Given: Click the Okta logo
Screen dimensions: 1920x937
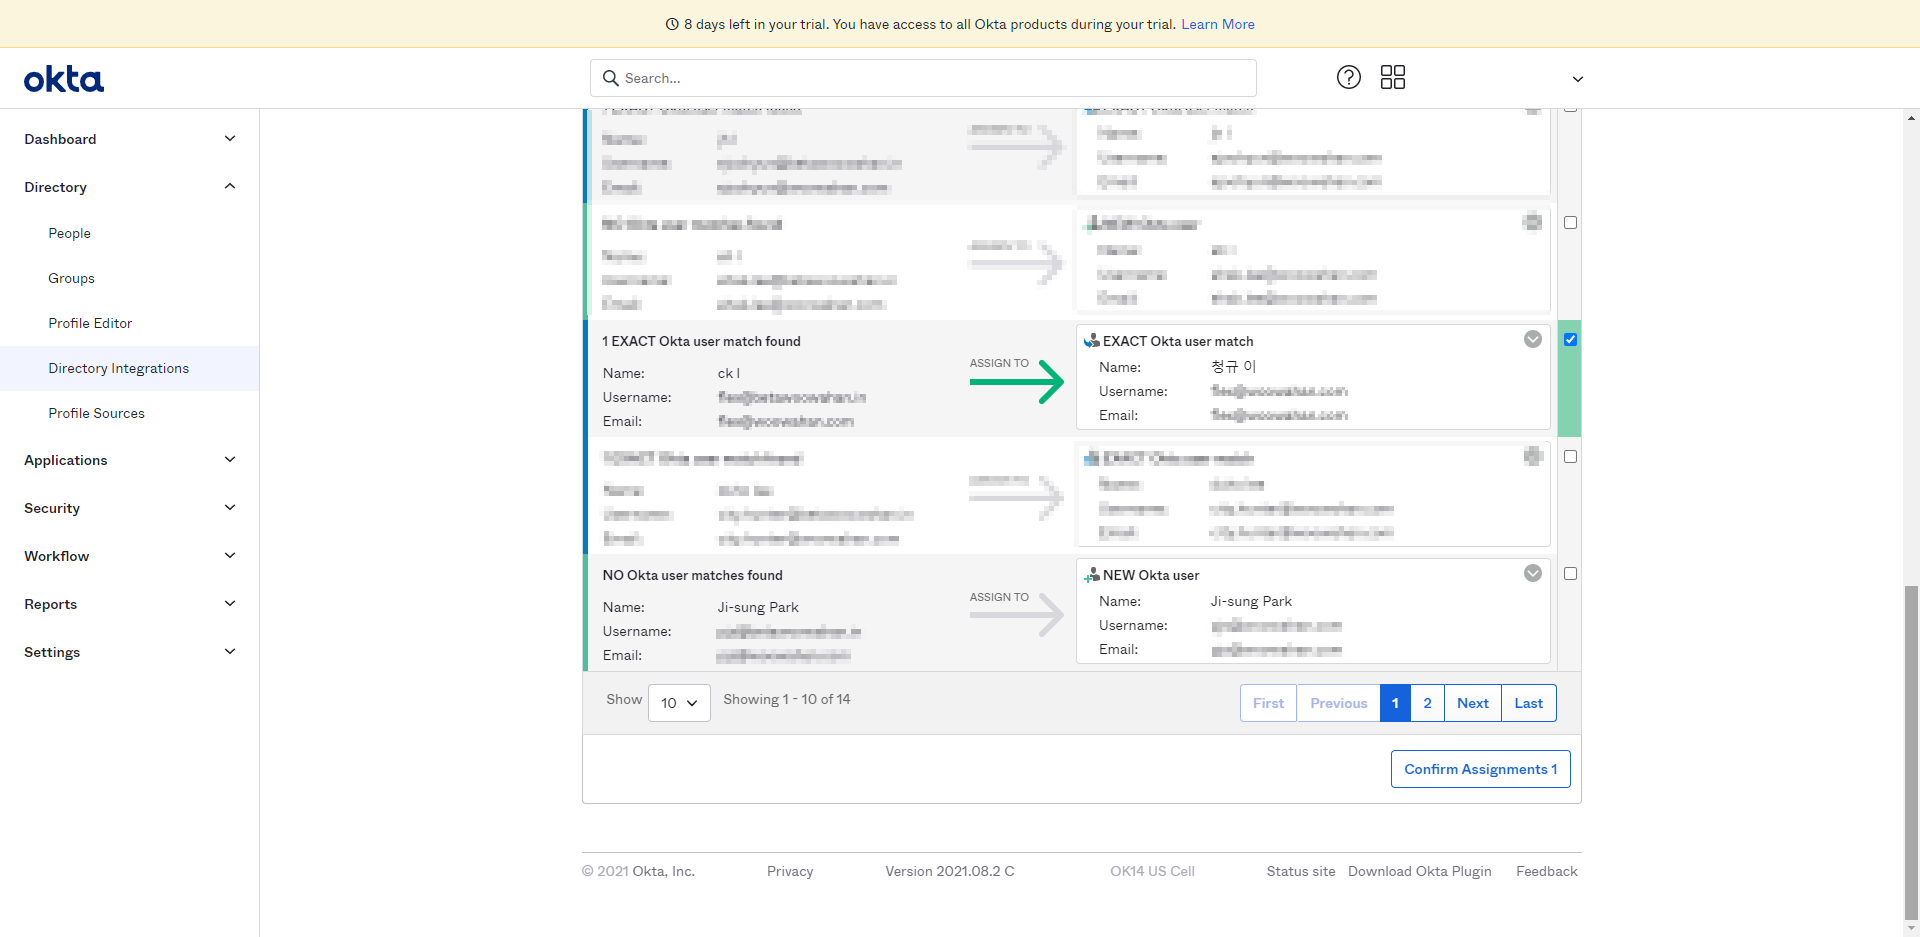Looking at the screenshot, I should 64,79.
